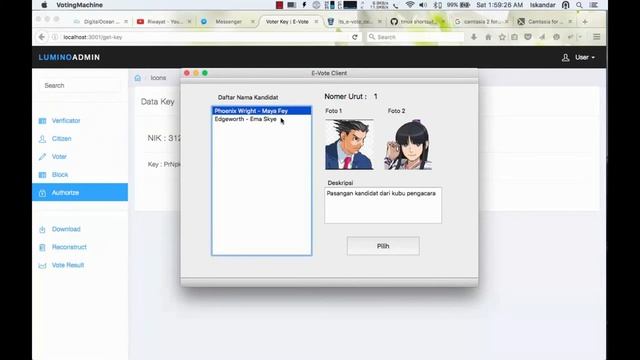Image resolution: width=640 pixels, height=360 pixels.
Task: Click Foto 2 Maya Fey picture
Action: click(x=408, y=144)
